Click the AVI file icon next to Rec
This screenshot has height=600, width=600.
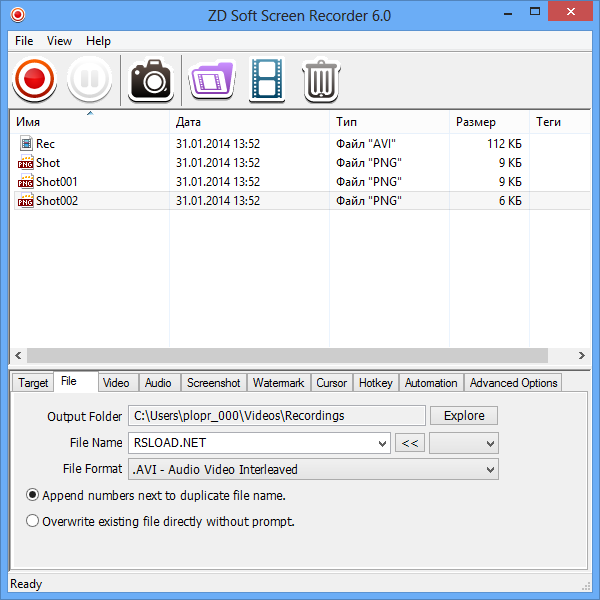pyautogui.click(x=26, y=143)
